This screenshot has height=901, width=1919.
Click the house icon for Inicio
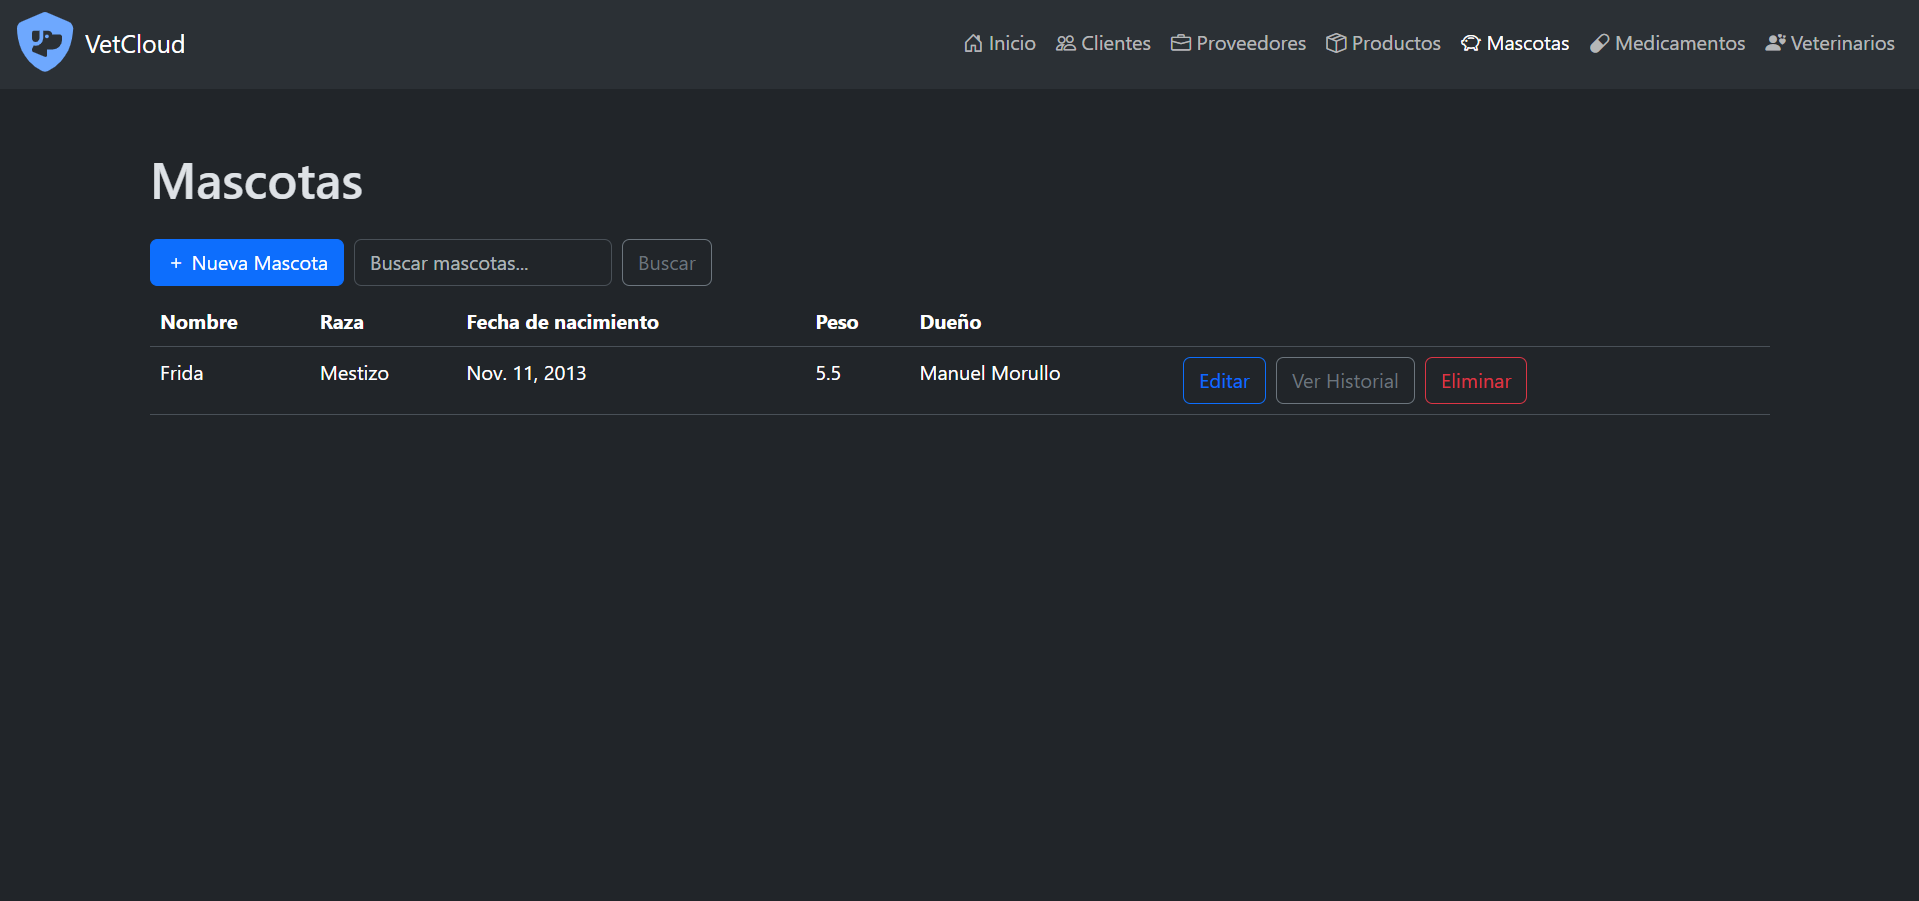click(x=973, y=43)
